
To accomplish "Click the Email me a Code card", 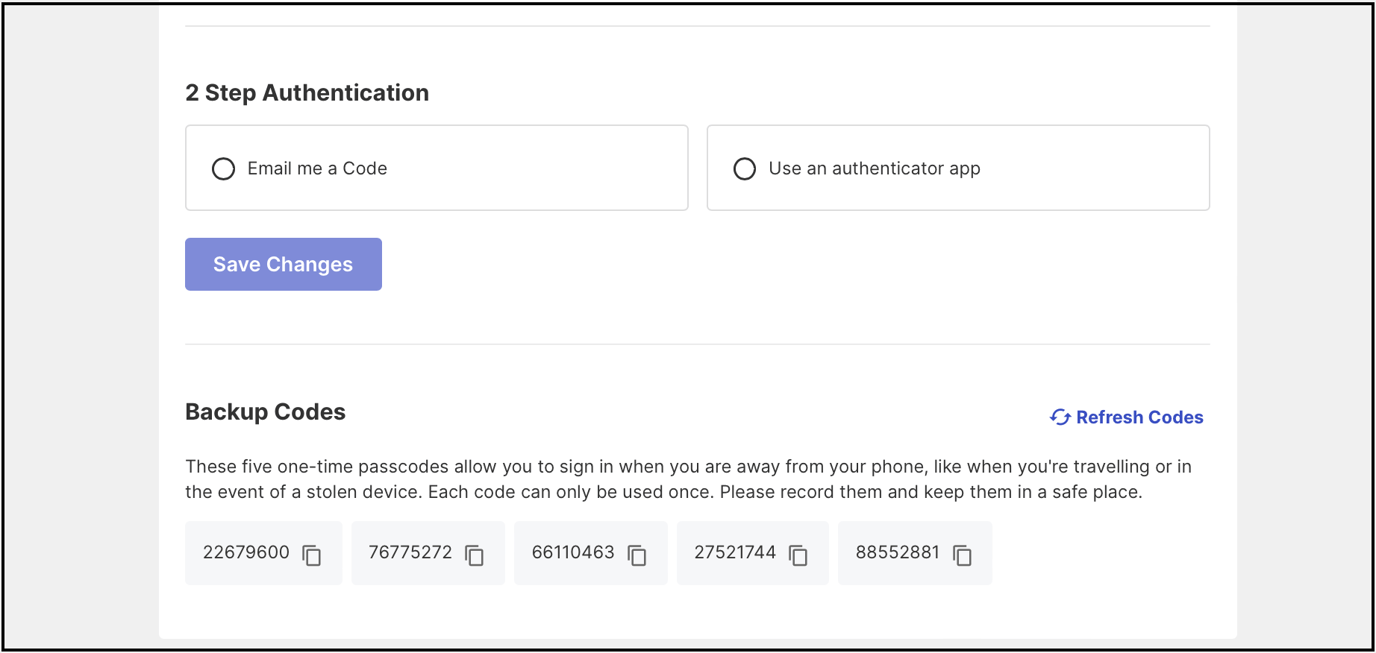I will (436, 167).
